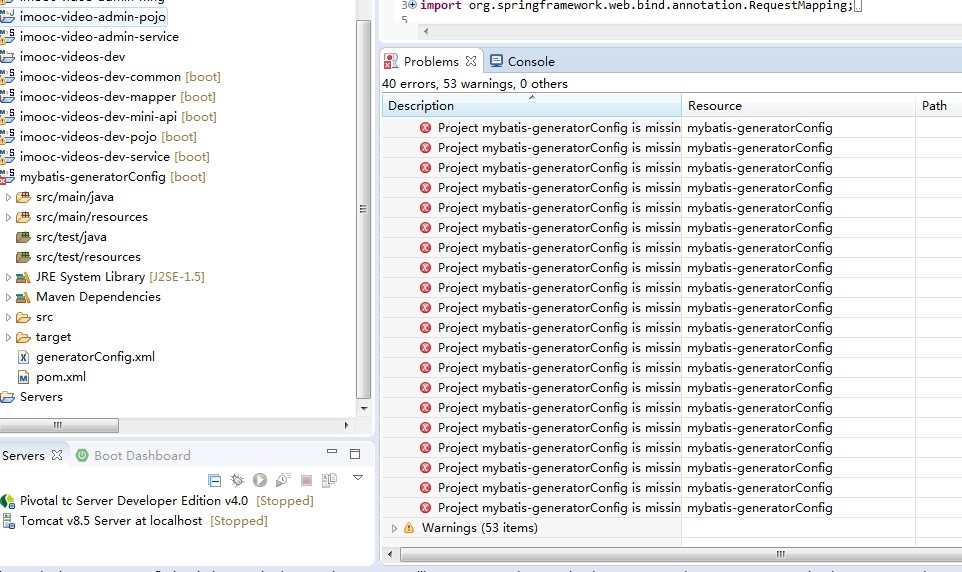Click the Maven Dependencies library icon
Image resolution: width=962 pixels, height=572 pixels.
[x=23, y=297]
